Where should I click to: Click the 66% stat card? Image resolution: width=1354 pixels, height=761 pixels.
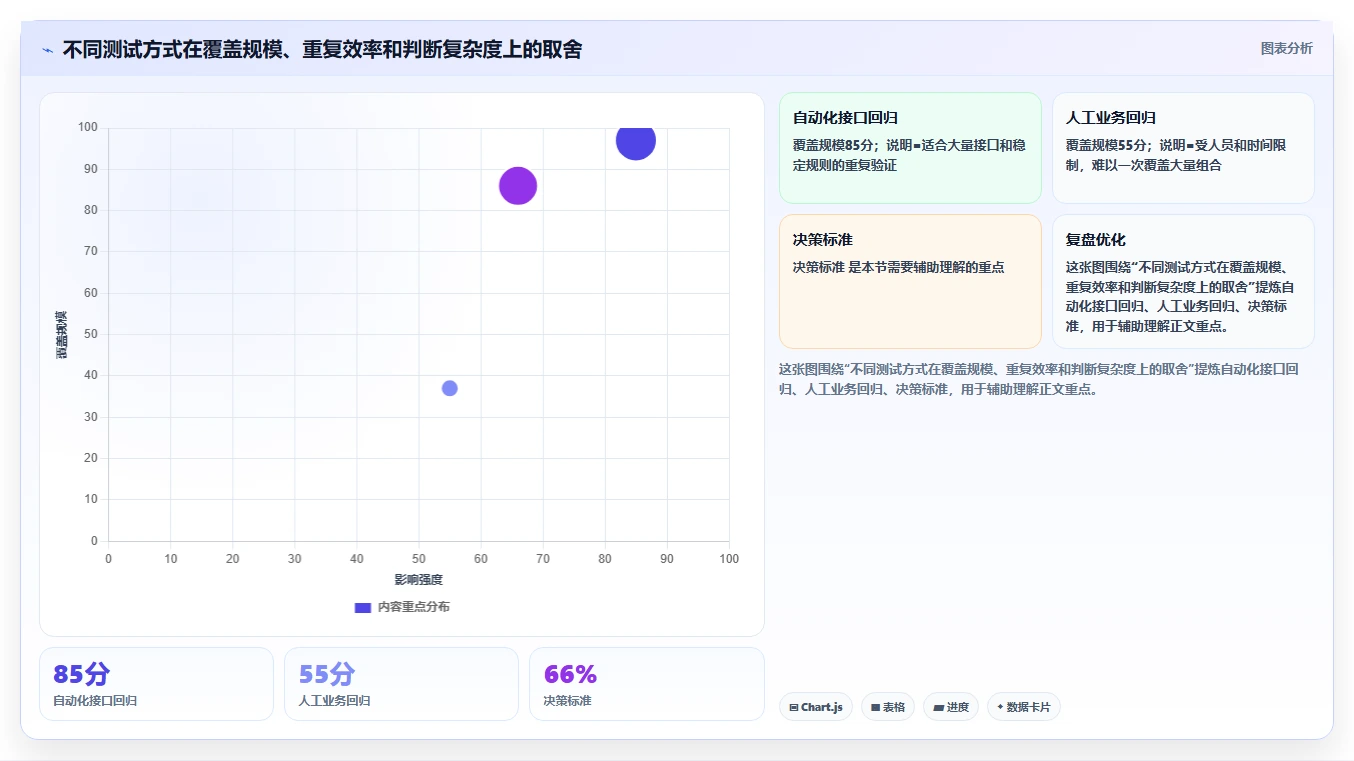[646, 684]
